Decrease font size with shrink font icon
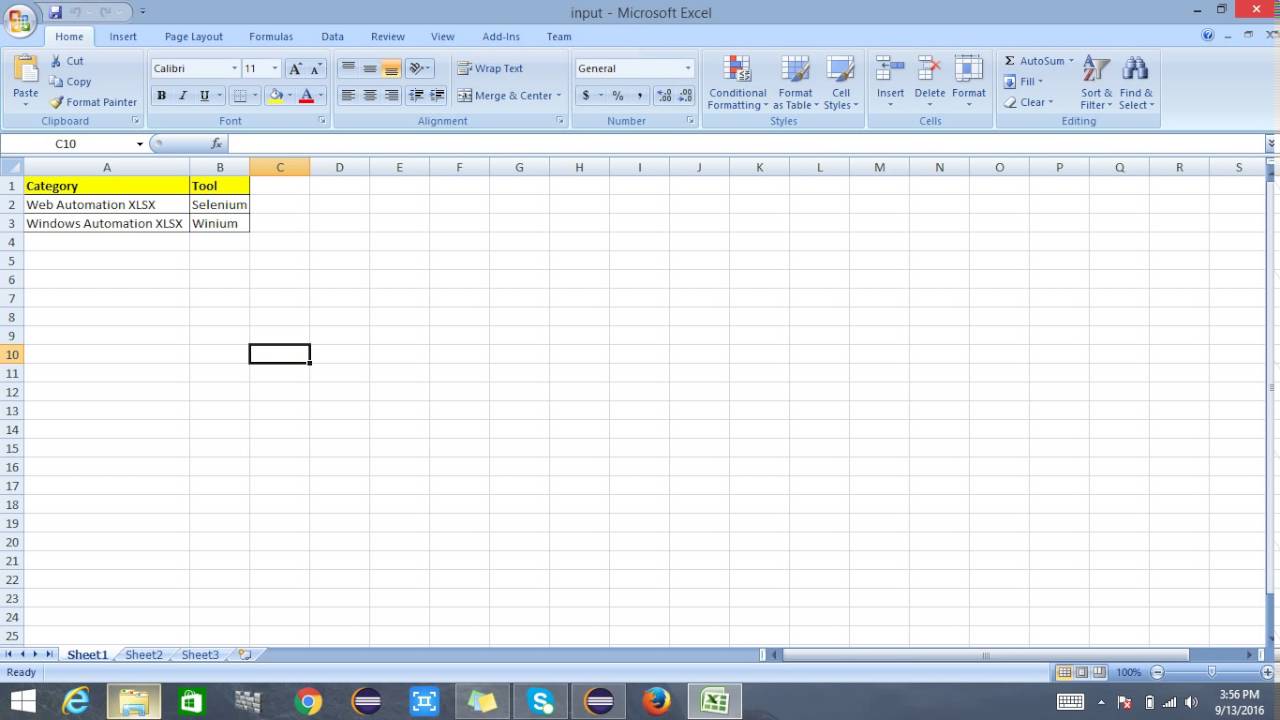 point(316,68)
